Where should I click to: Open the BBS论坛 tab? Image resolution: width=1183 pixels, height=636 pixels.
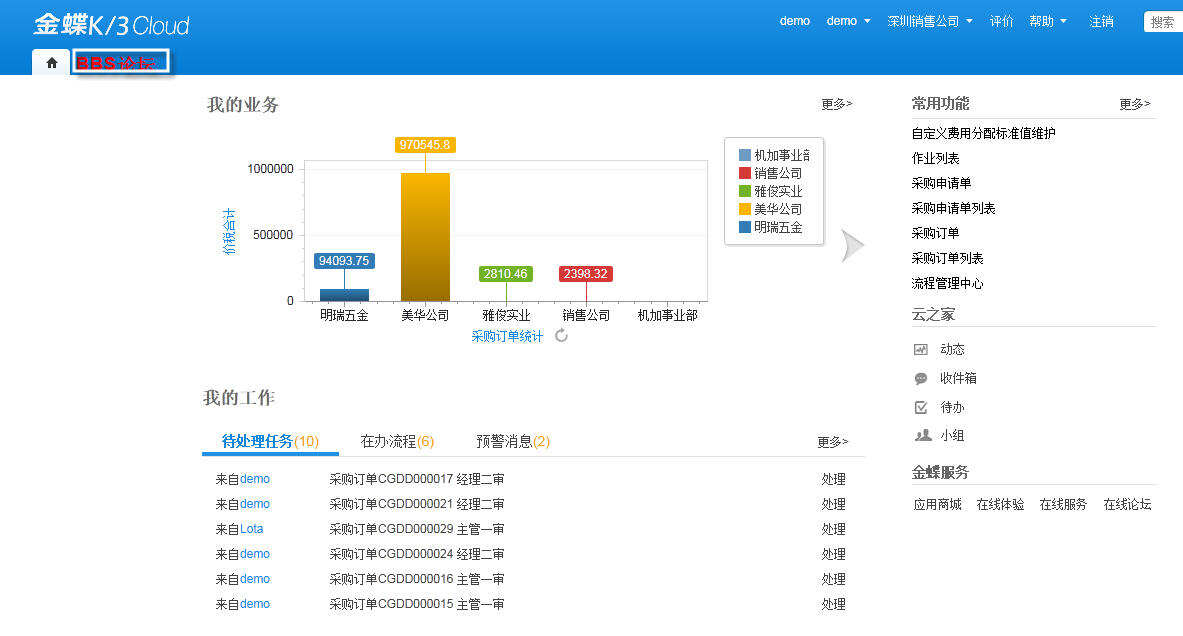[121, 63]
